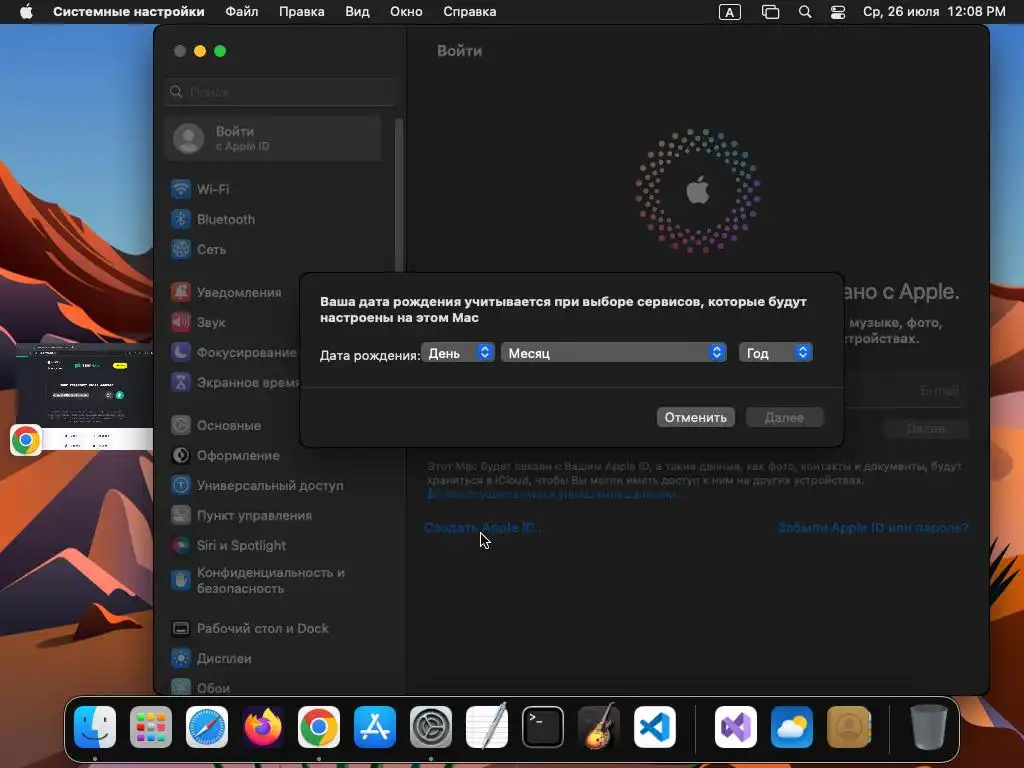Viewport: 1024px width, 768px height.
Task: Launch Firefox from the Dock
Action: click(x=263, y=727)
